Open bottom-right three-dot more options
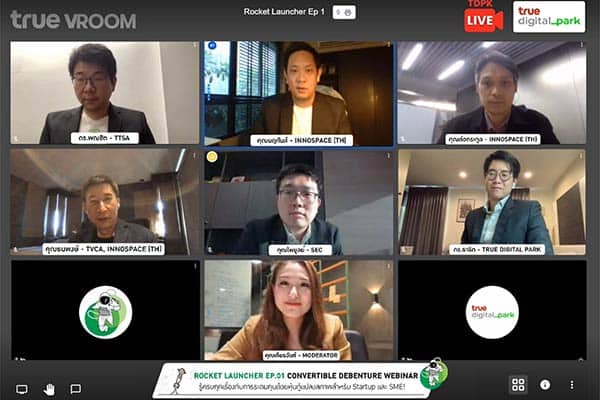 pyautogui.click(x=572, y=384)
